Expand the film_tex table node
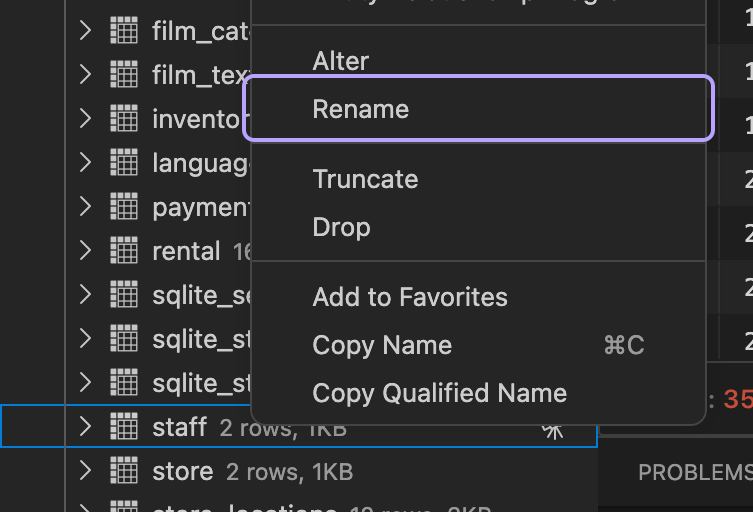Viewport: 753px width, 512px height. click(85, 74)
